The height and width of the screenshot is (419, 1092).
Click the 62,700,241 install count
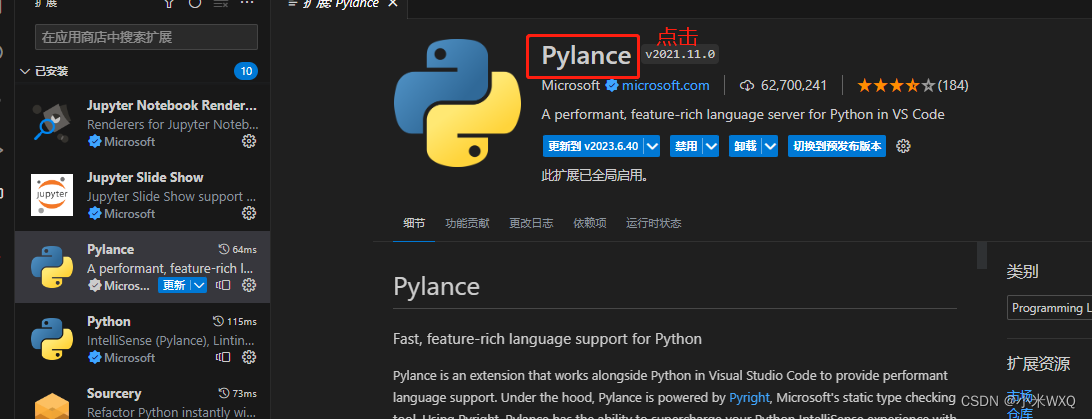[x=794, y=86]
